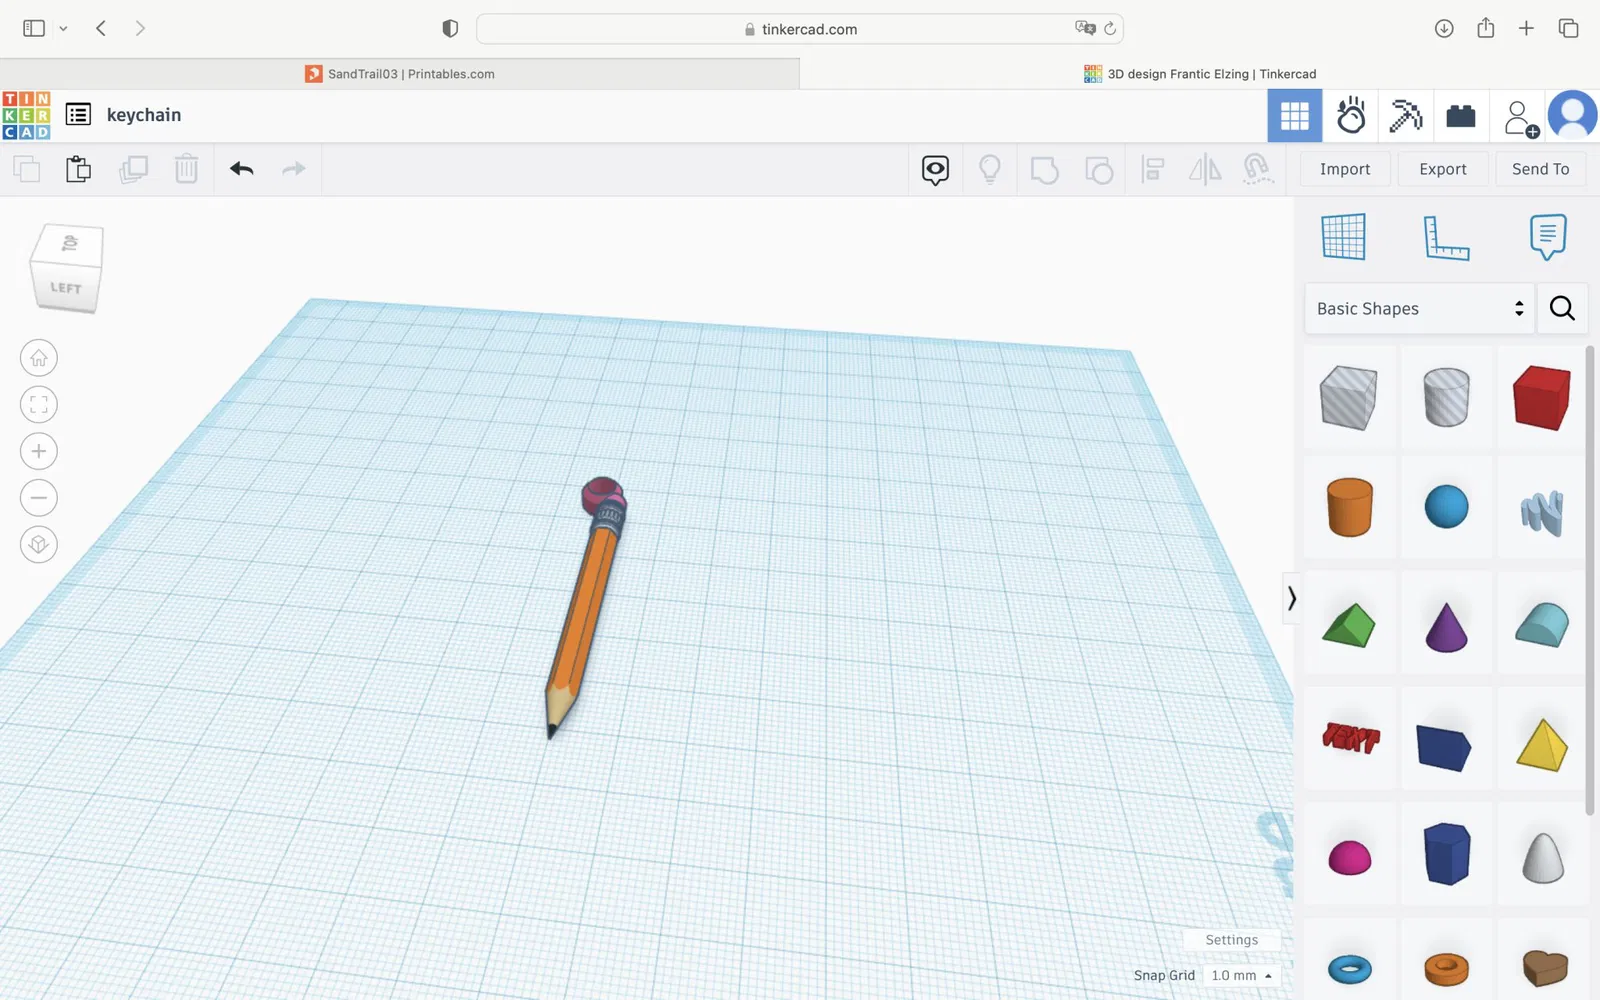Collapse the shapes panel with chevron

[1291, 598]
